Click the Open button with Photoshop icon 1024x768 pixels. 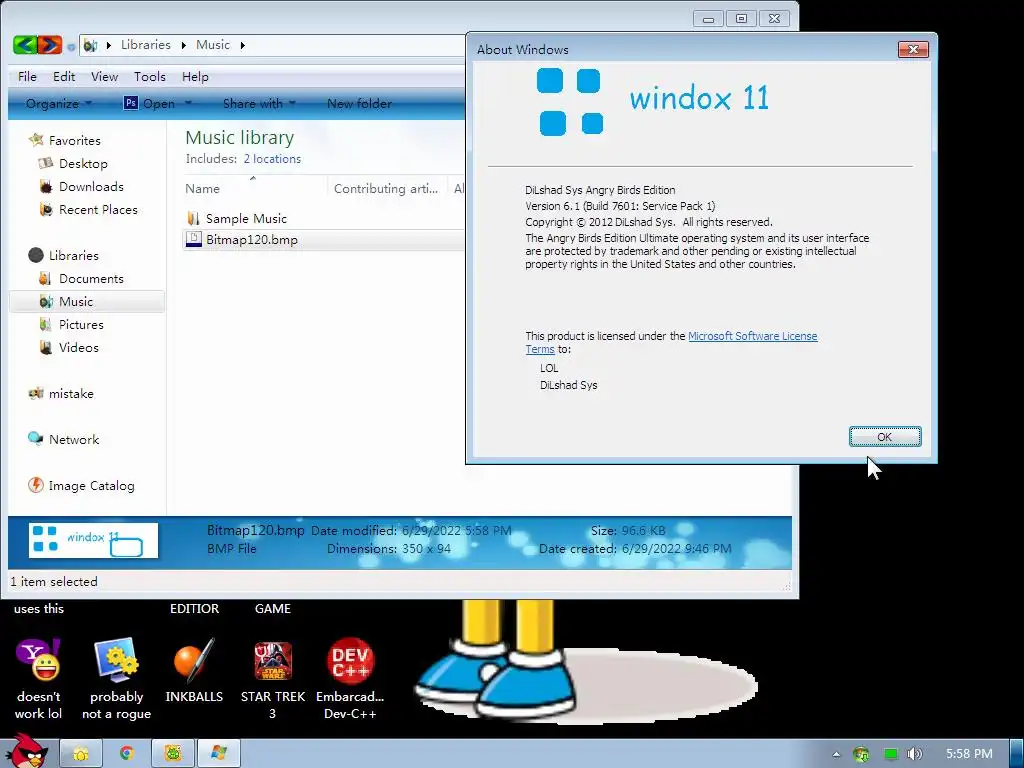(150, 103)
